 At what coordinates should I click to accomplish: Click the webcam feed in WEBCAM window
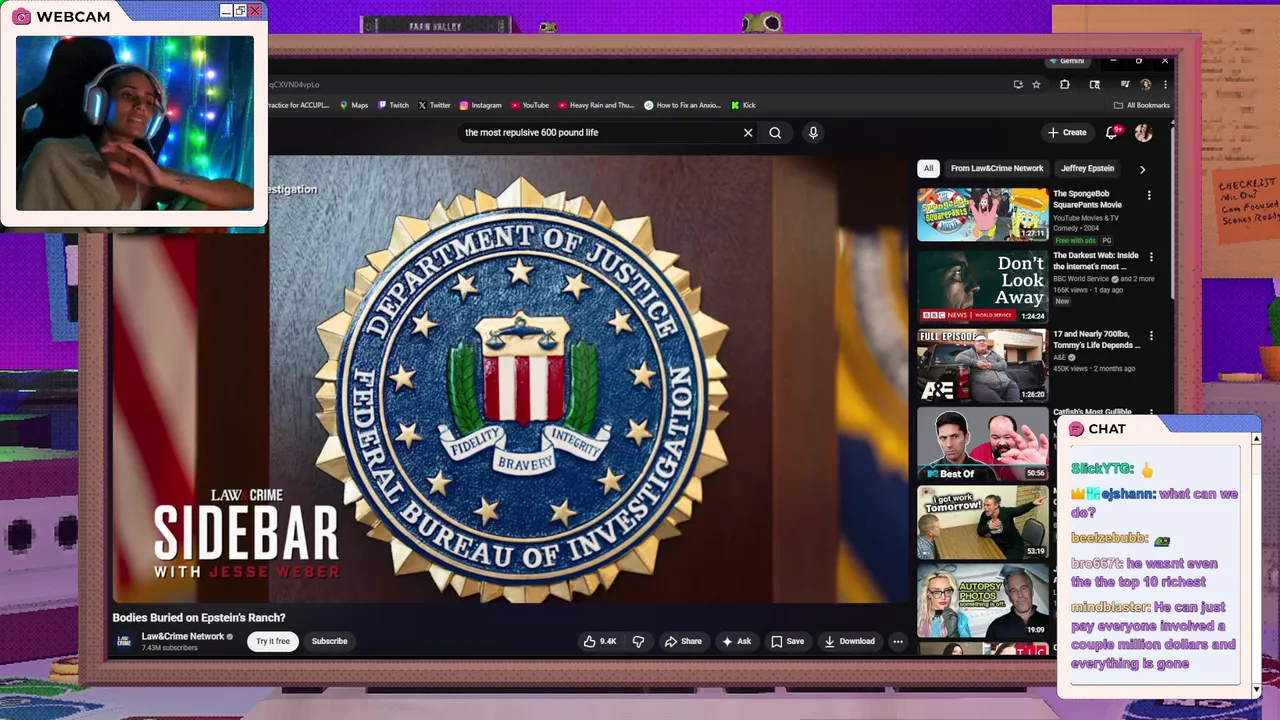coord(135,123)
